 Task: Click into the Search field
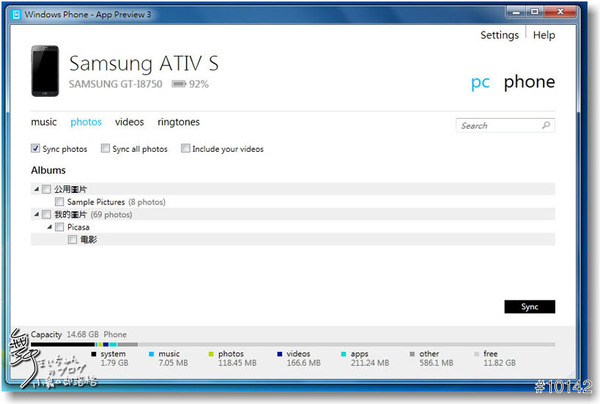(x=505, y=125)
